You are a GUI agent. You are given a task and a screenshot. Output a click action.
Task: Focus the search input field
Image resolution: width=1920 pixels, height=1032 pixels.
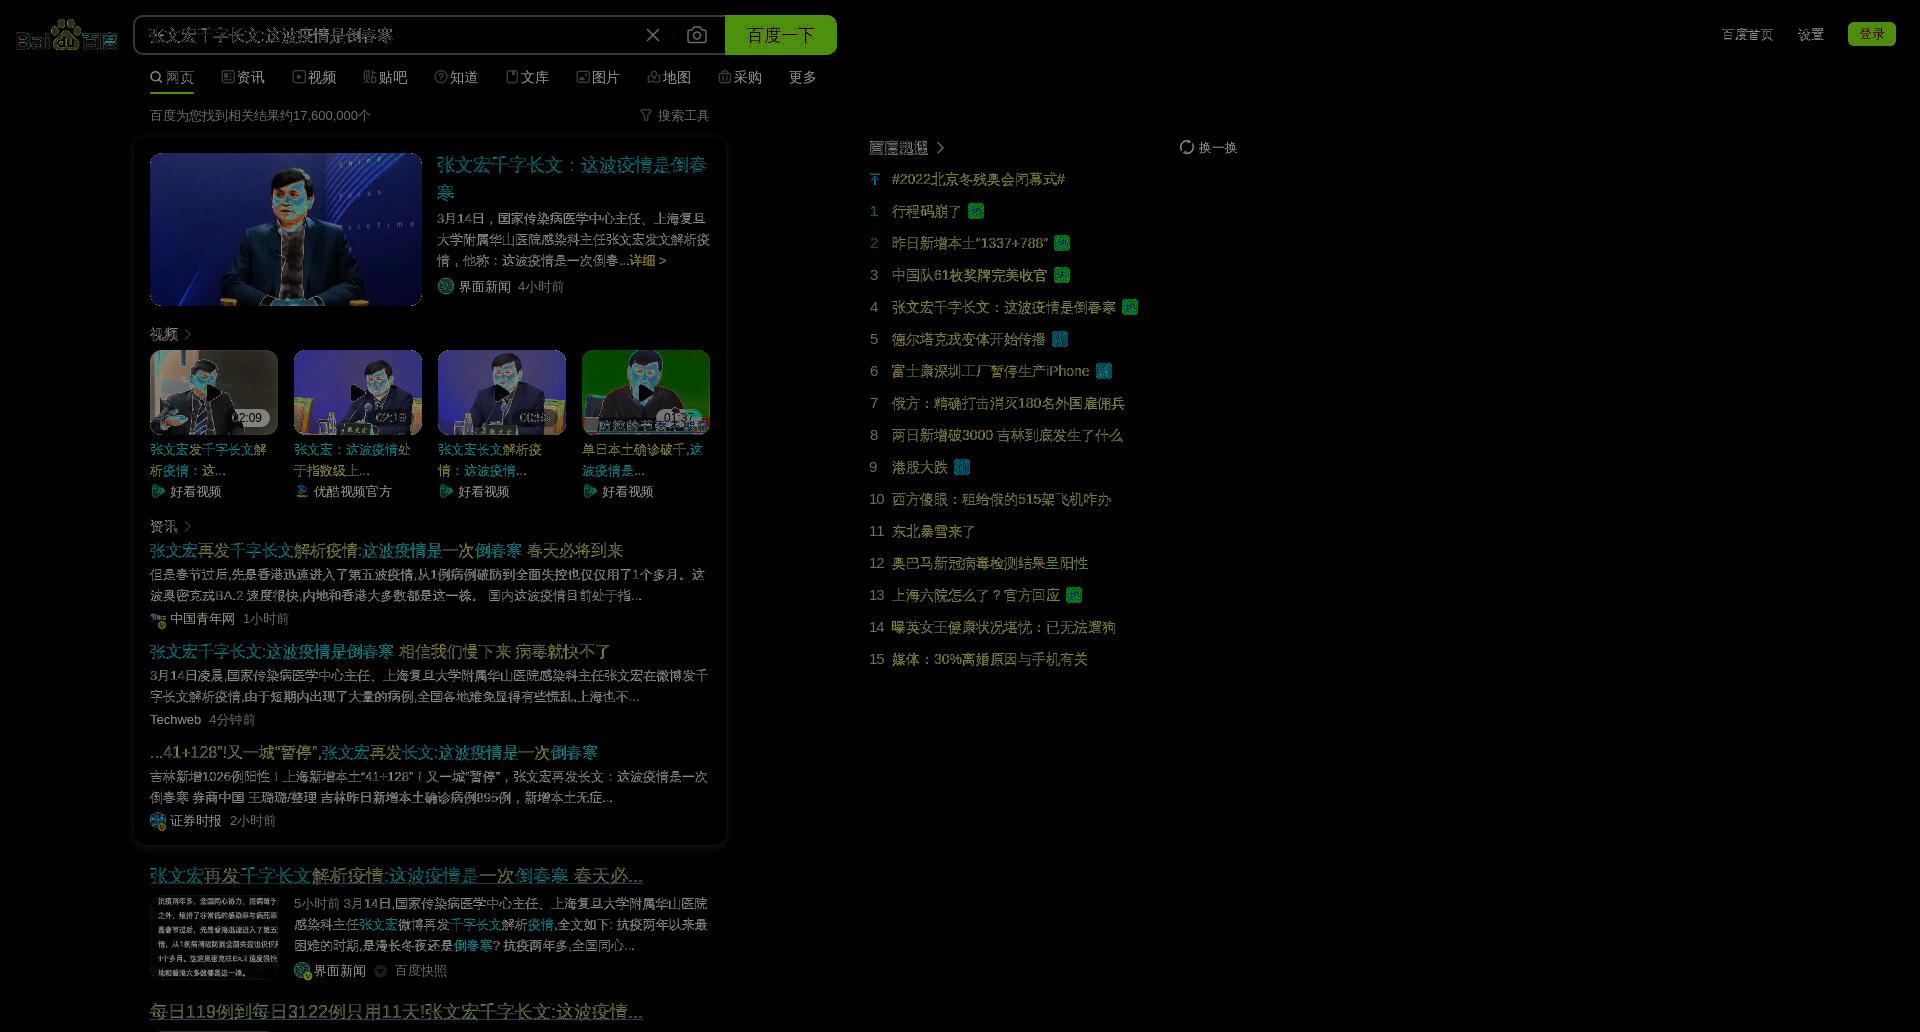coord(390,35)
